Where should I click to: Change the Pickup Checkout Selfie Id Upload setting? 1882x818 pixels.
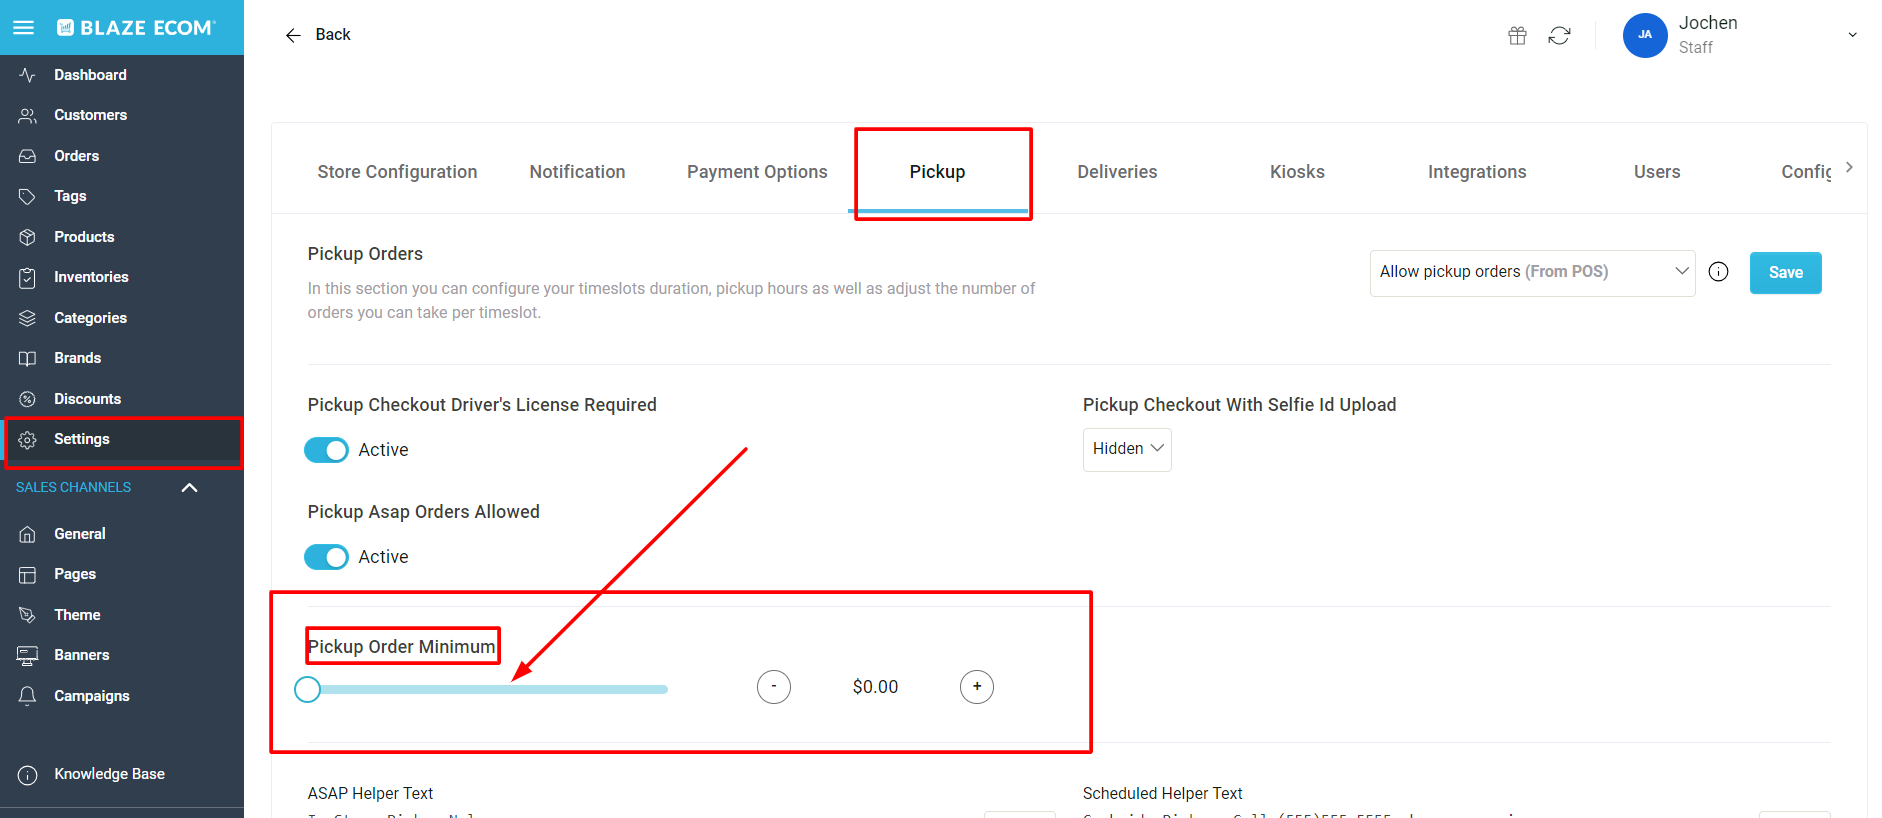(1127, 449)
